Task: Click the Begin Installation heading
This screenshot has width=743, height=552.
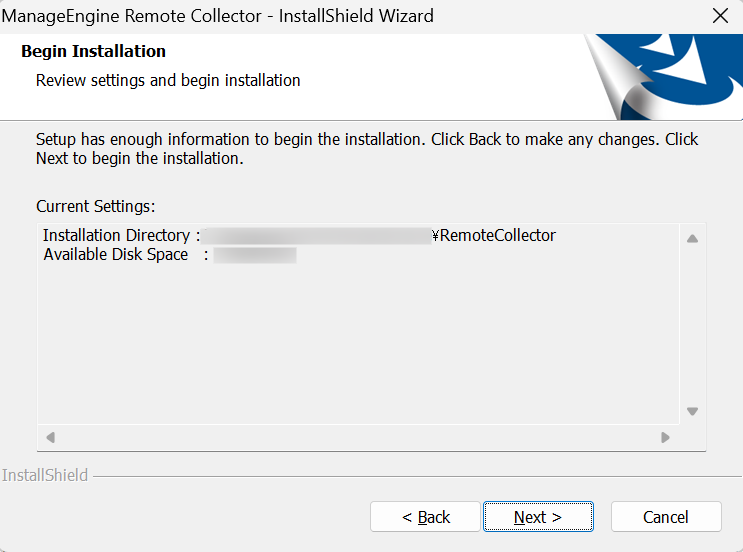Action: point(93,51)
